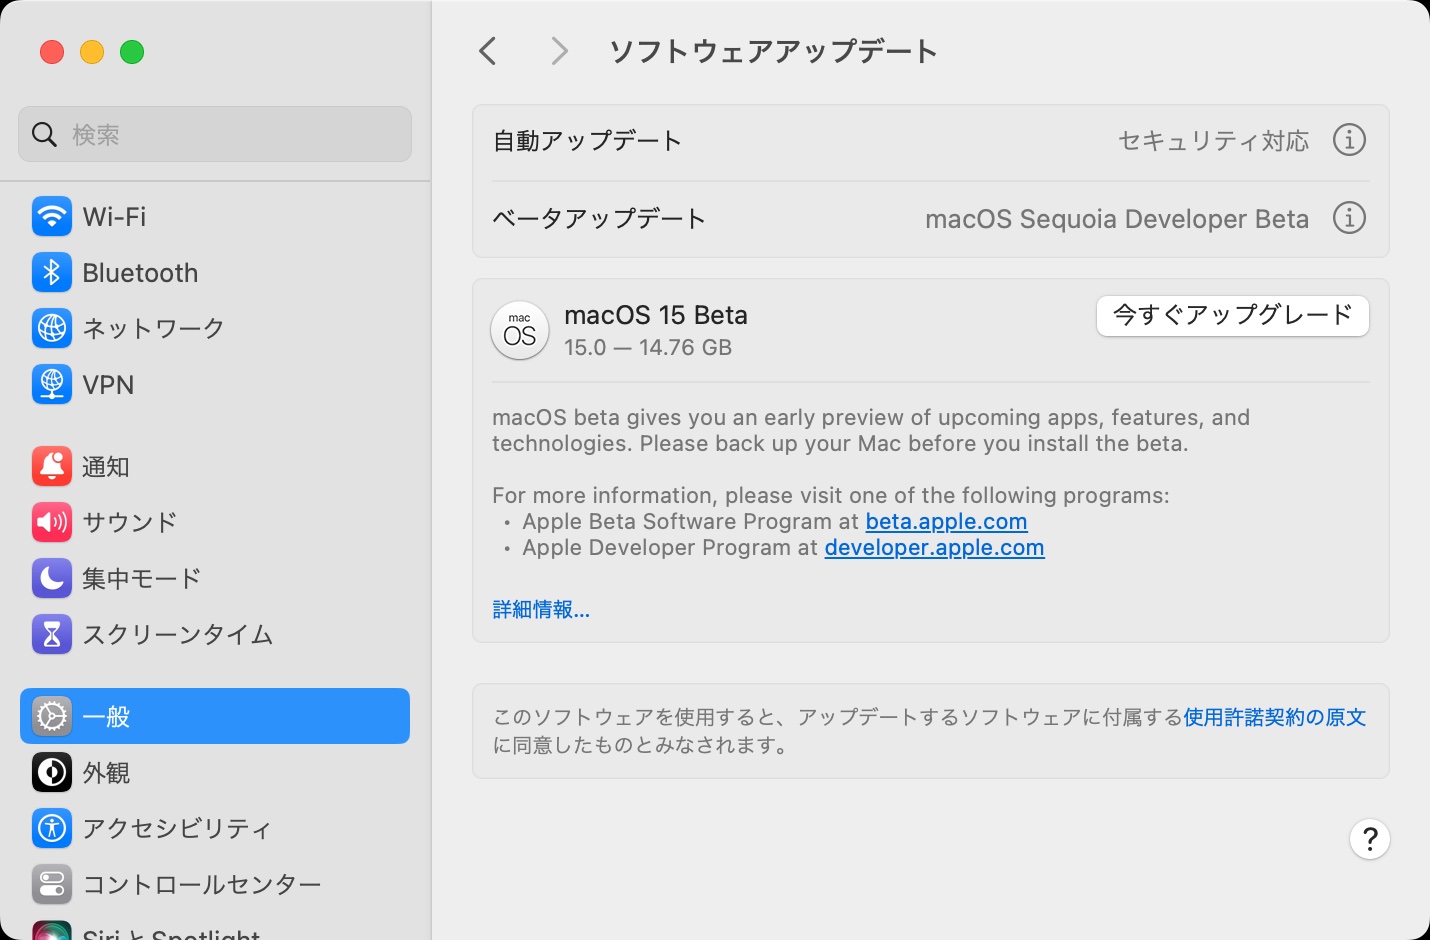Close the settings window
Viewport: 1430px width, 940px height.
(52, 52)
